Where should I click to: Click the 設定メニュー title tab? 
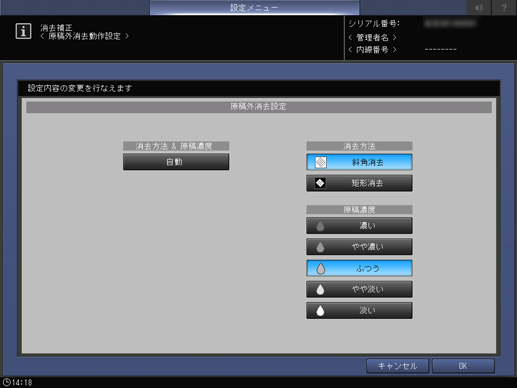(x=254, y=7)
